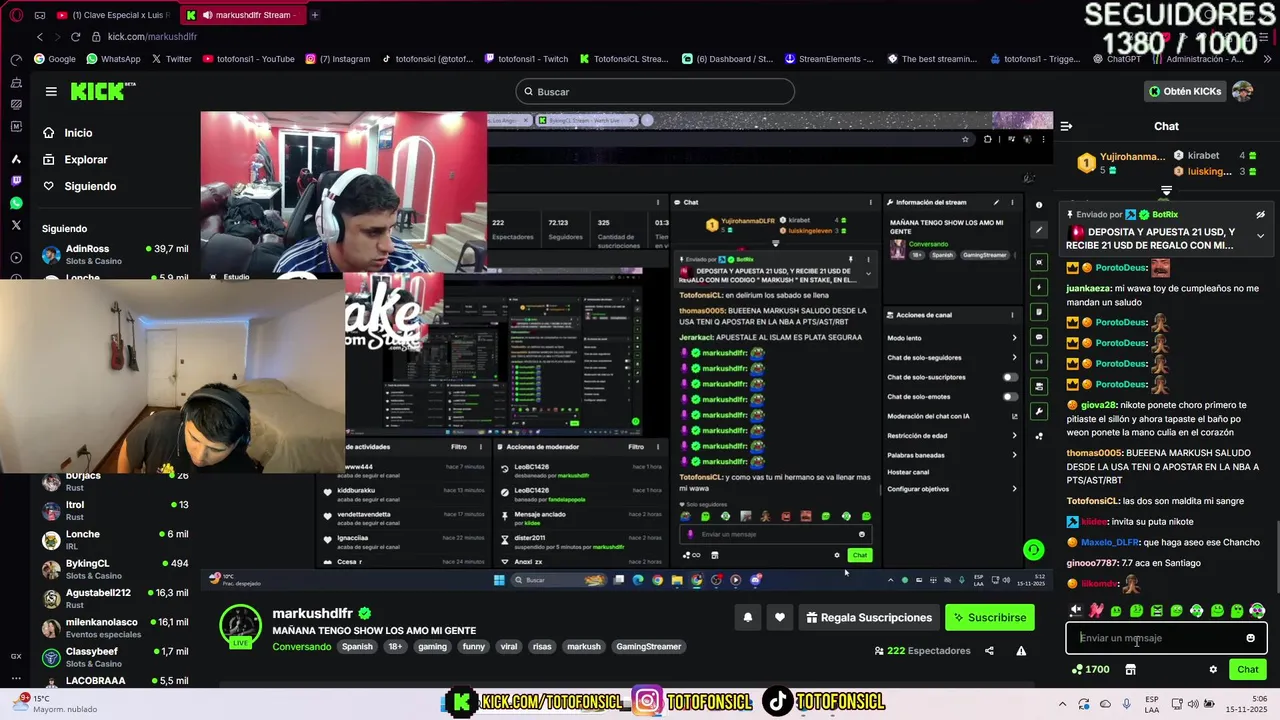The width and height of the screenshot is (1280, 720).
Task: Open the Kick hamburger menu
Action: (x=51, y=91)
